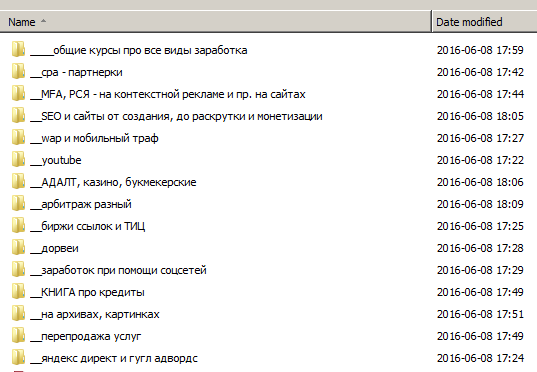Click folder icon of 'АДАЛТ, казино, букмекерские'
The image size is (537, 372).
pyautogui.click(x=18, y=181)
